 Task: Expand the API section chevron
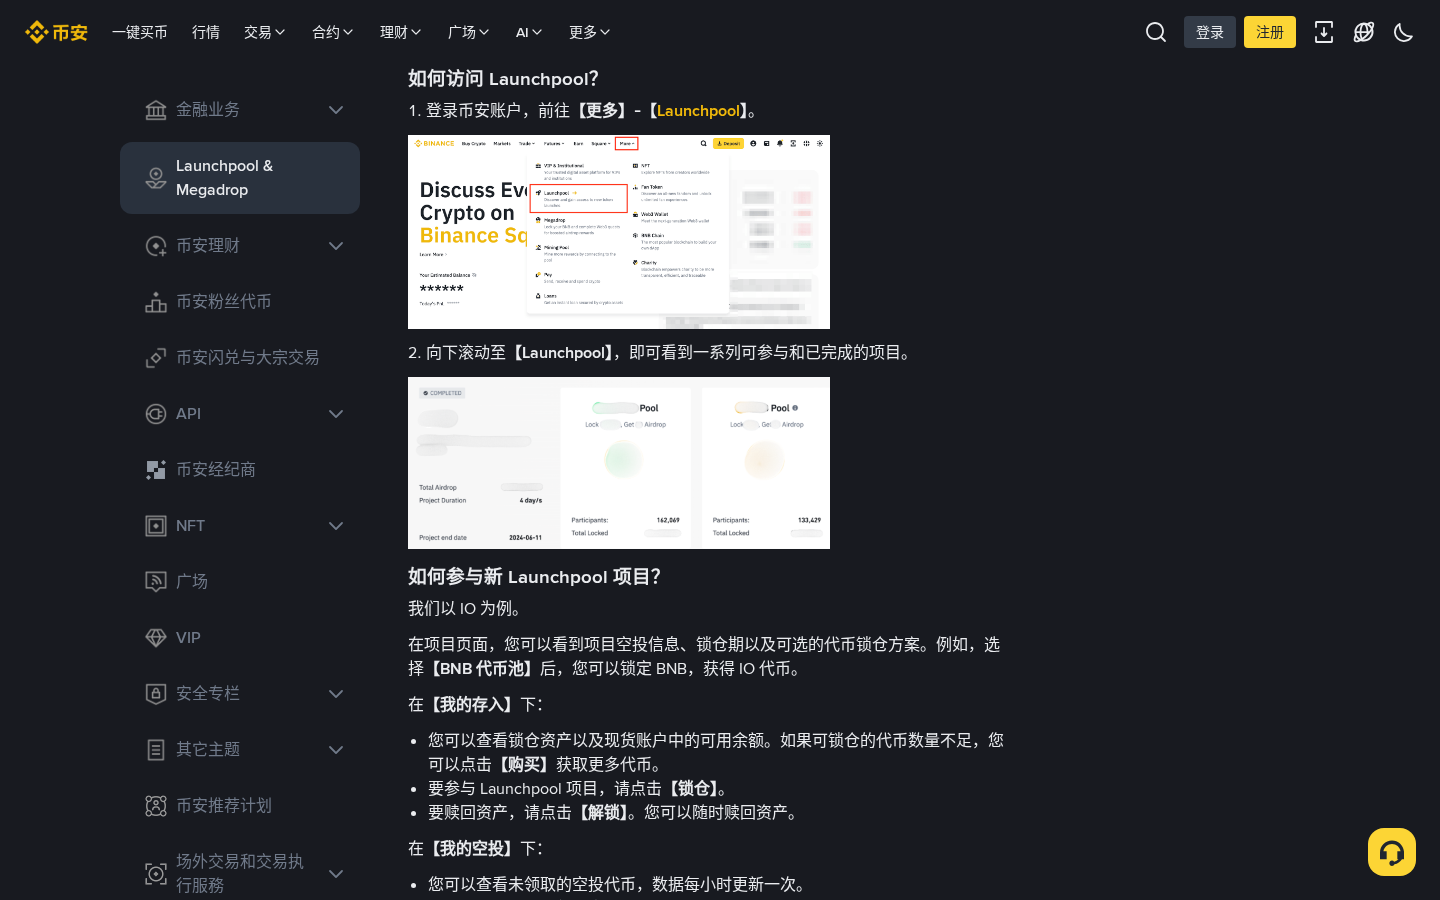pos(336,414)
